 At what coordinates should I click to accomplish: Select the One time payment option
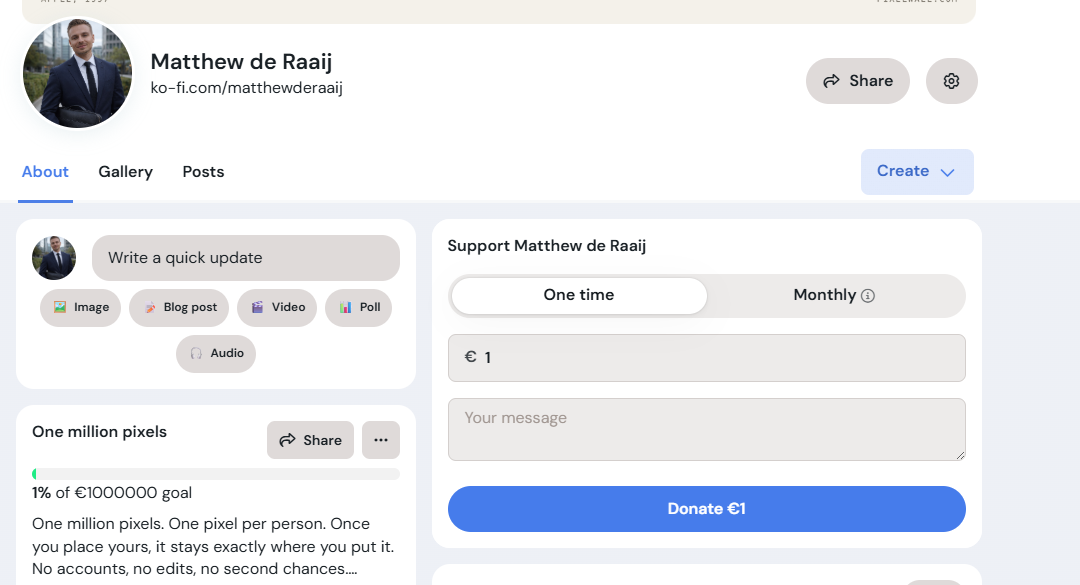pyautogui.click(x=578, y=295)
